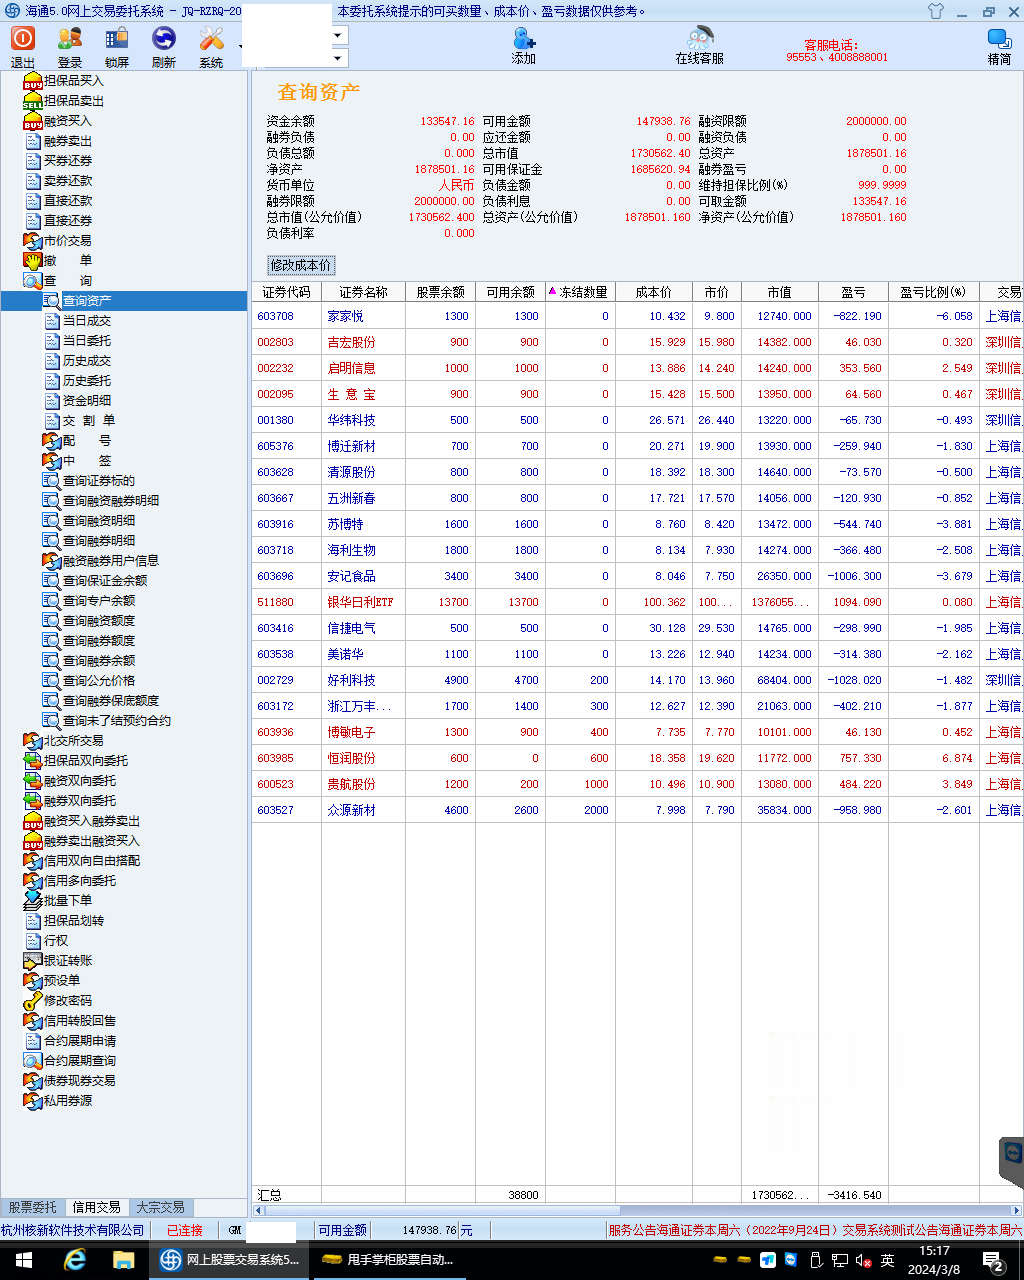Open the upper account dropdown arrow
Image resolution: width=1024 pixels, height=1280 pixels.
pos(338,35)
